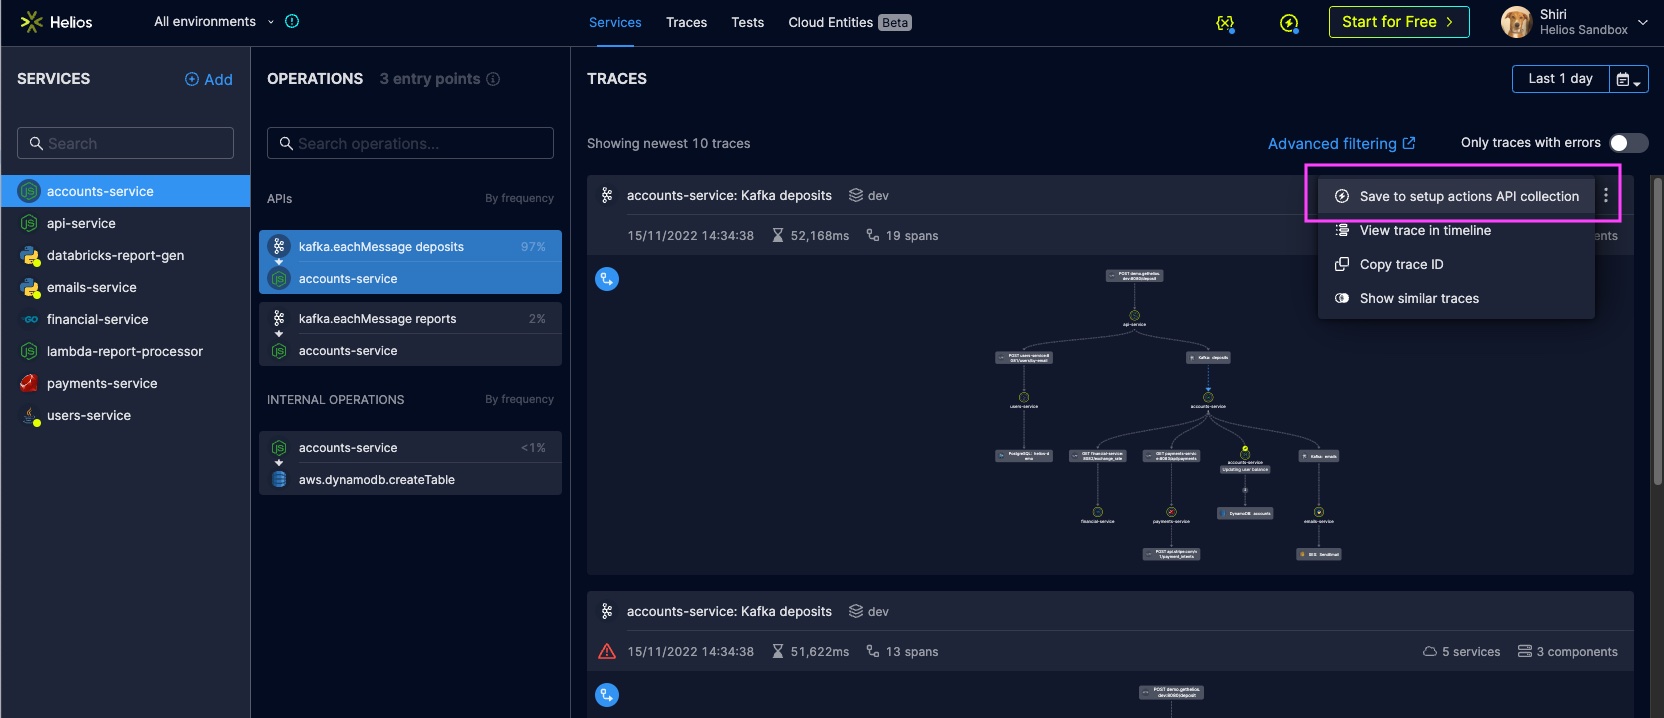Choose Save to setup actions API collection
Screen dimensions: 1664x718
click(1456, 196)
